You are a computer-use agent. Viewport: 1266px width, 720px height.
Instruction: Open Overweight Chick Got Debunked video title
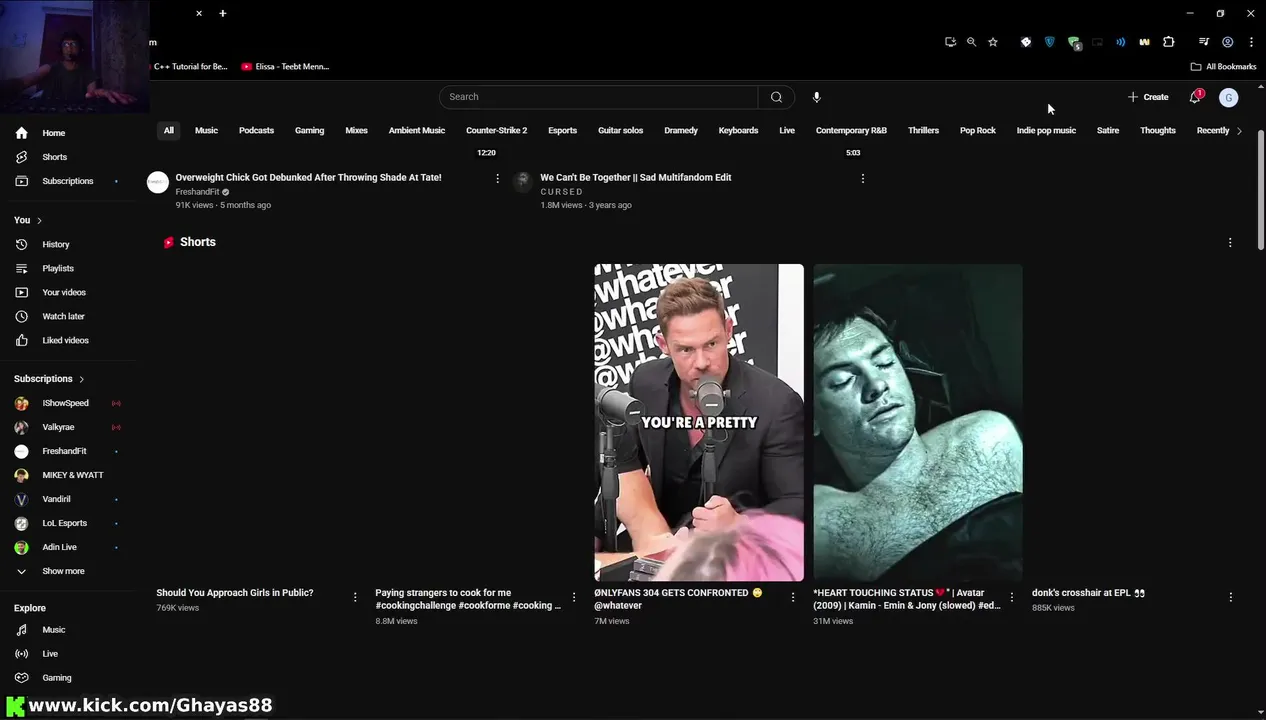click(x=308, y=177)
